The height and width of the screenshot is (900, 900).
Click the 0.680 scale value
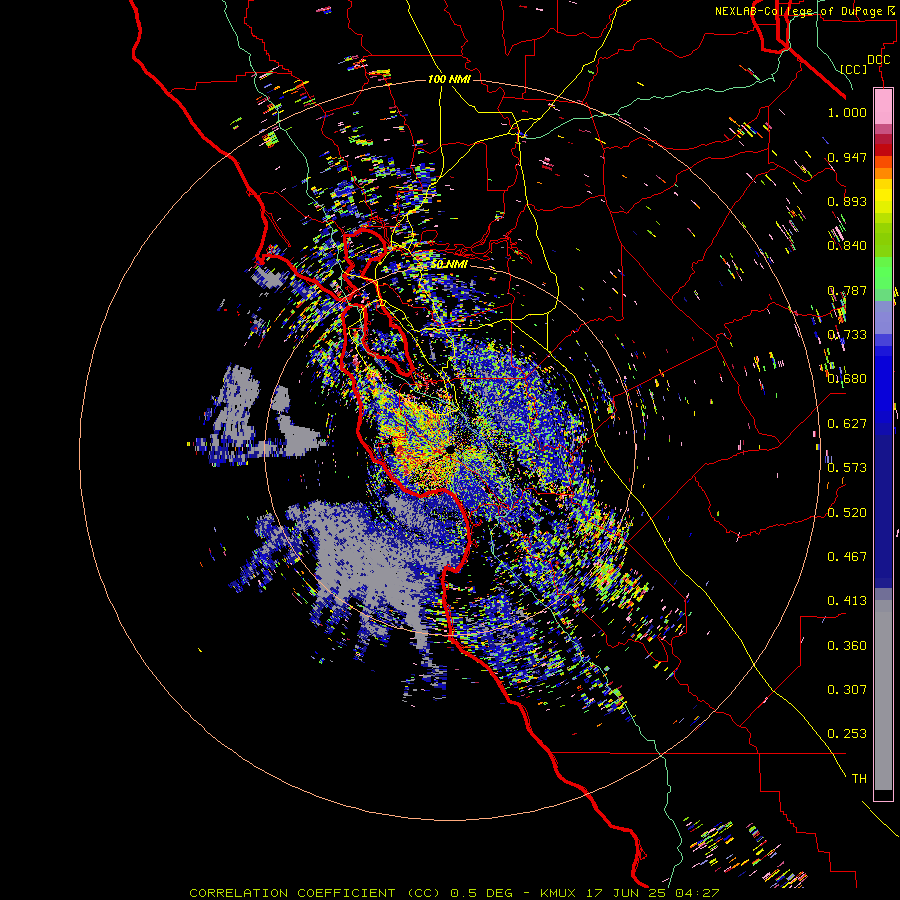847,379
